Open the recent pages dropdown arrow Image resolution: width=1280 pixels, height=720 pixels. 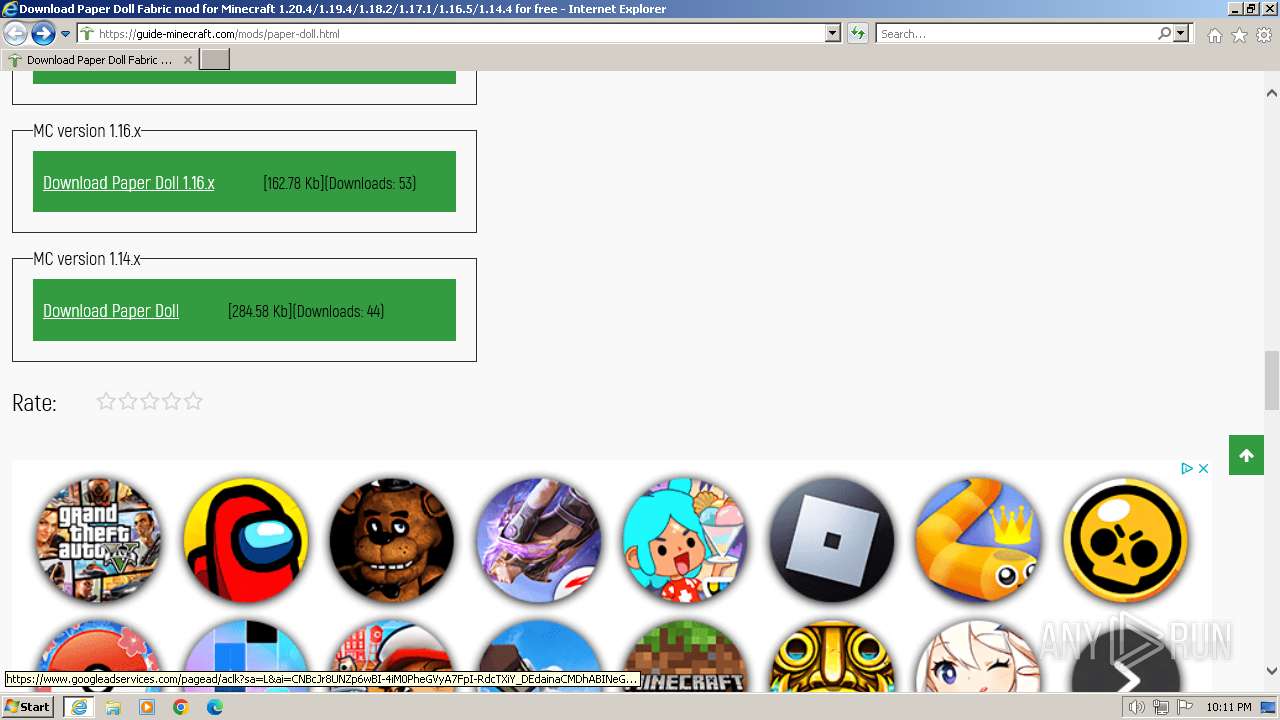(66, 34)
